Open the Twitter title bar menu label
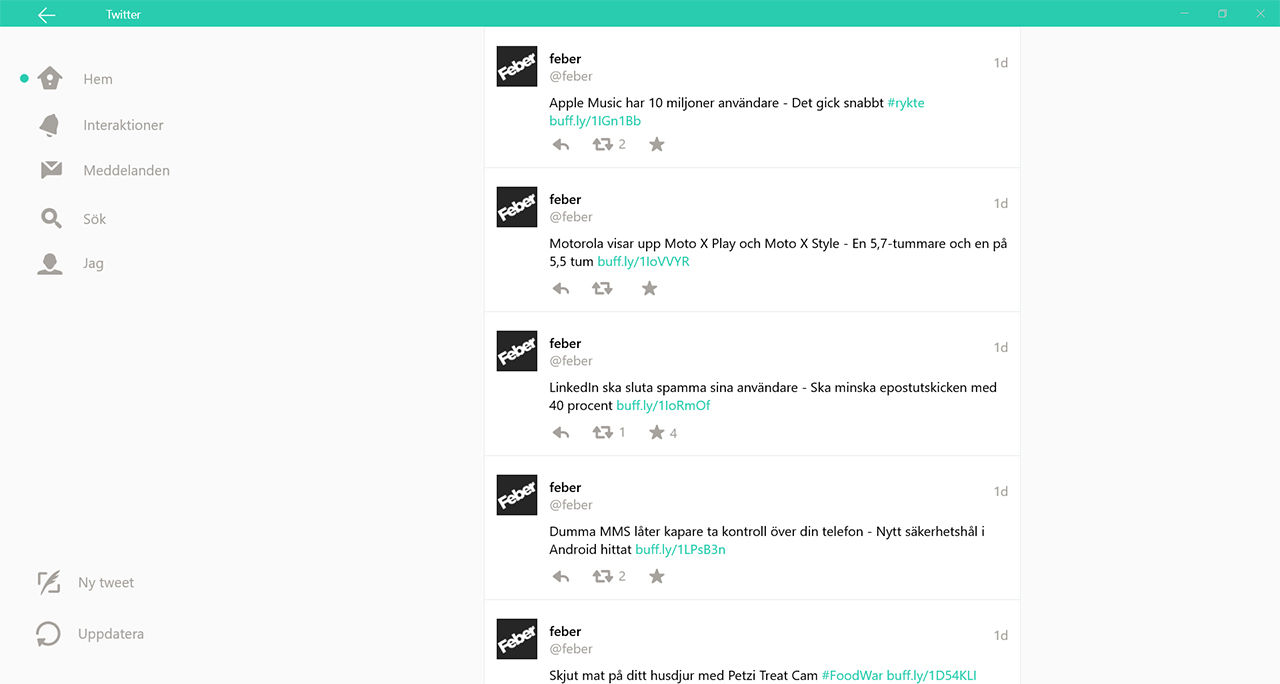Image resolution: width=1280 pixels, height=684 pixels. [x=122, y=13]
